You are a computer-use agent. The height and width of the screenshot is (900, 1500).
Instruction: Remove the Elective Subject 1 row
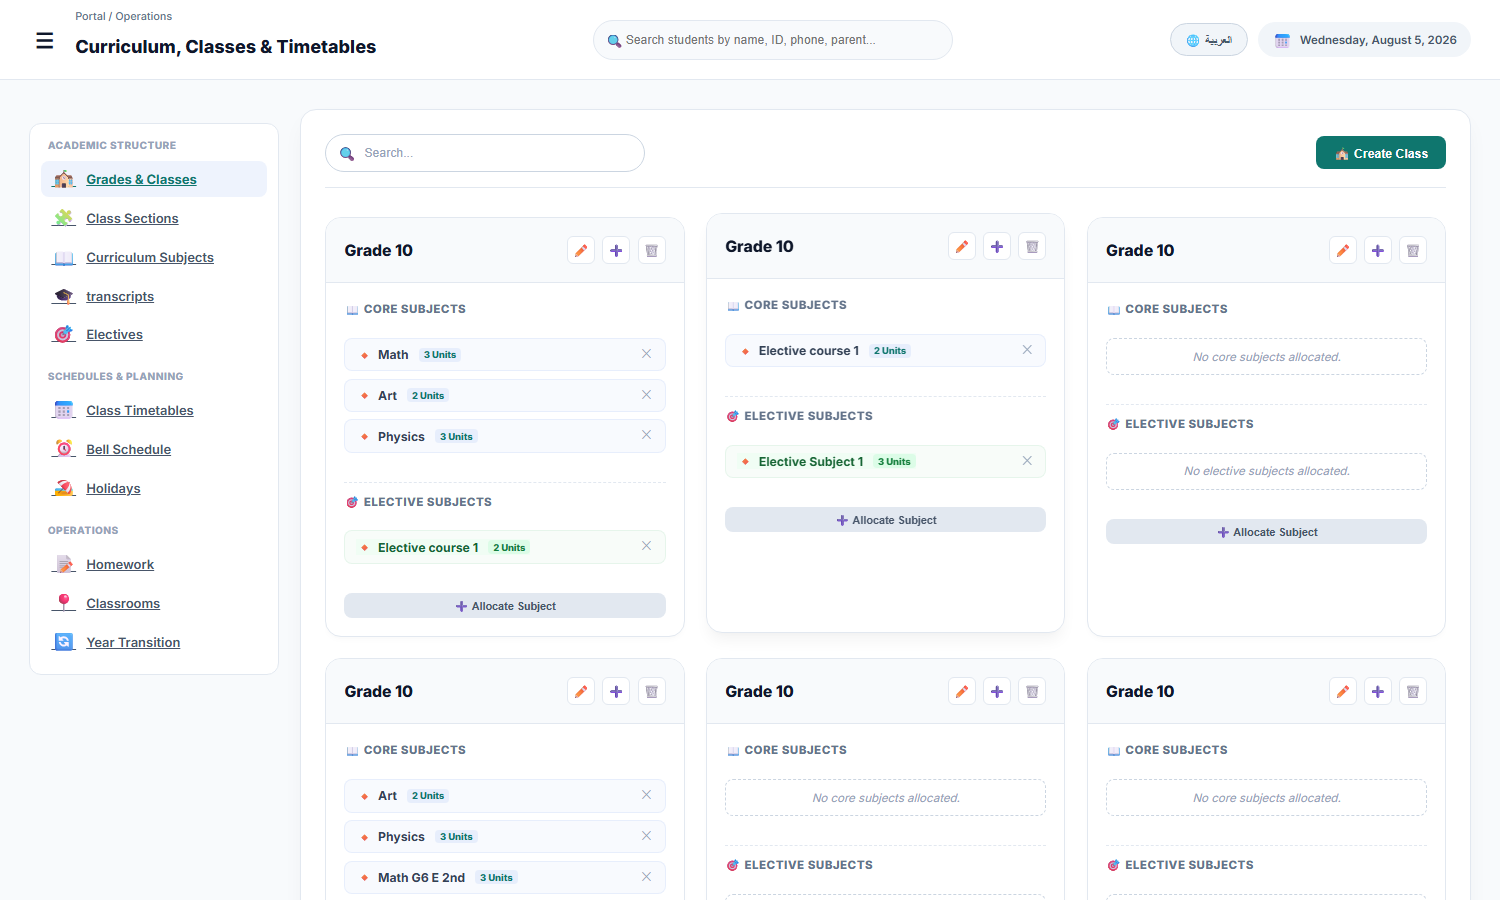tap(1027, 461)
